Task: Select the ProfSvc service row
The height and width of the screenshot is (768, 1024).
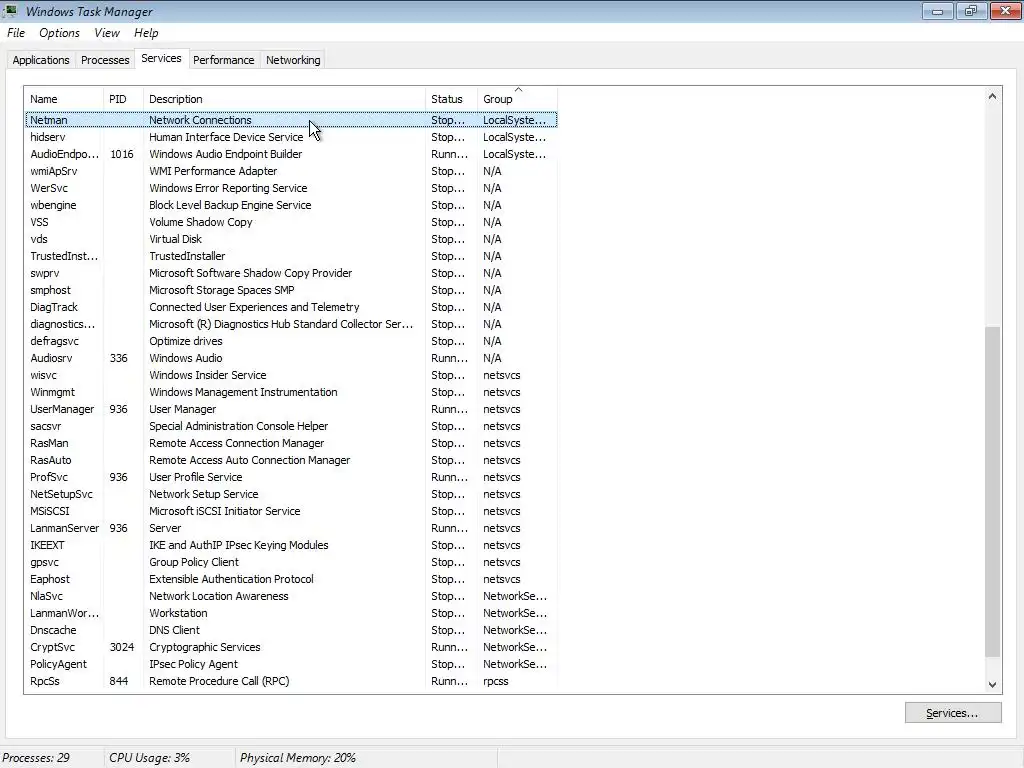Action: click(x=291, y=477)
